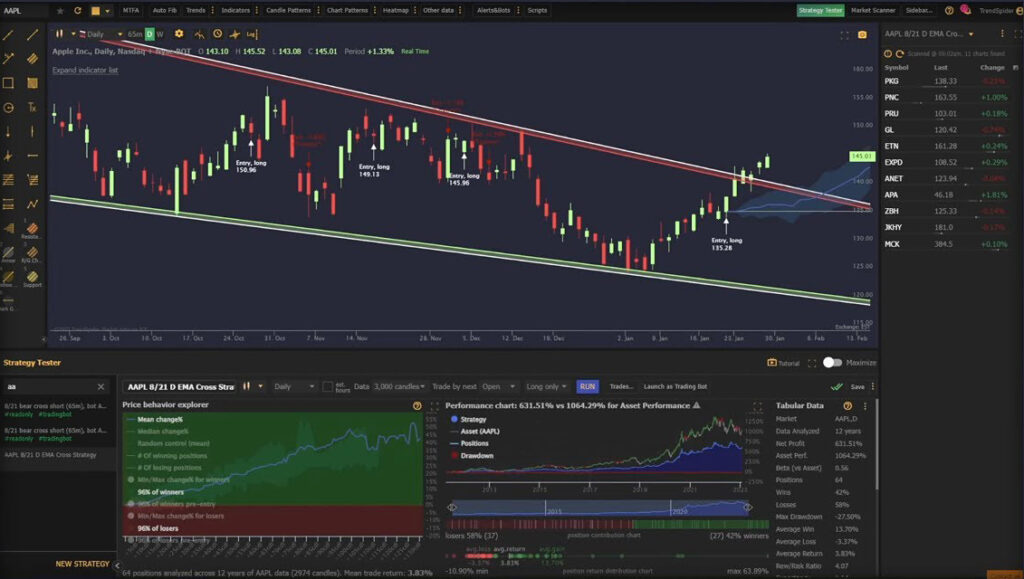Open the options menu next to Save
Image resolution: width=1024 pixels, height=579 pixels.
tap(872, 386)
